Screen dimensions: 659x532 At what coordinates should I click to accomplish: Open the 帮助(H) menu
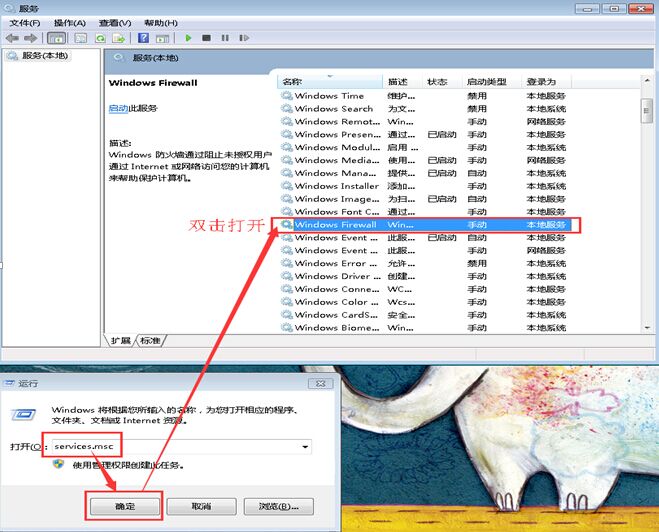tap(161, 23)
